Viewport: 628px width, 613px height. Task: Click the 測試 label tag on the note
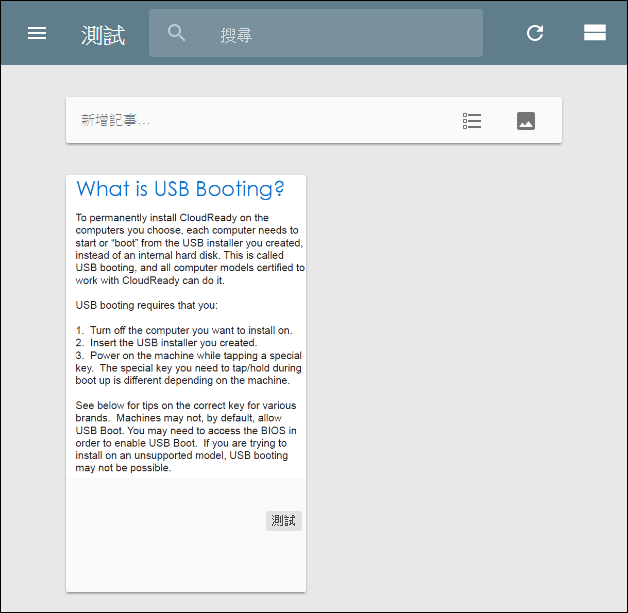click(284, 521)
